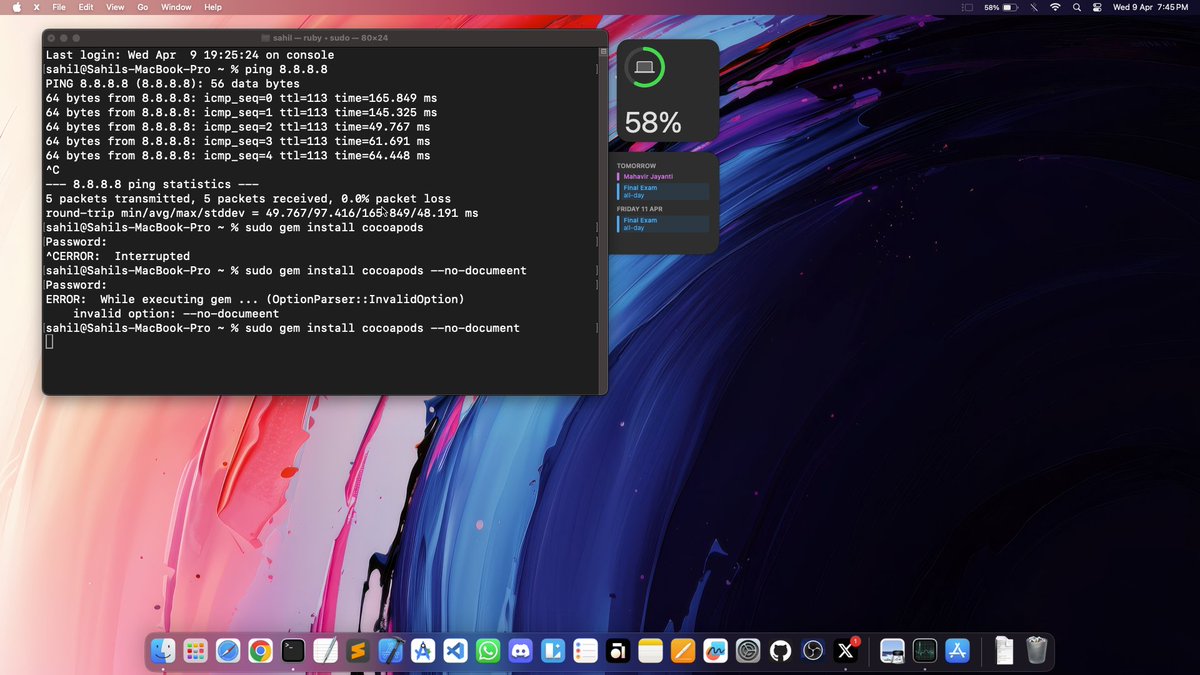Open the Mahavir Jayanti calendar event
The image size is (1200, 675).
pos(663,176)
